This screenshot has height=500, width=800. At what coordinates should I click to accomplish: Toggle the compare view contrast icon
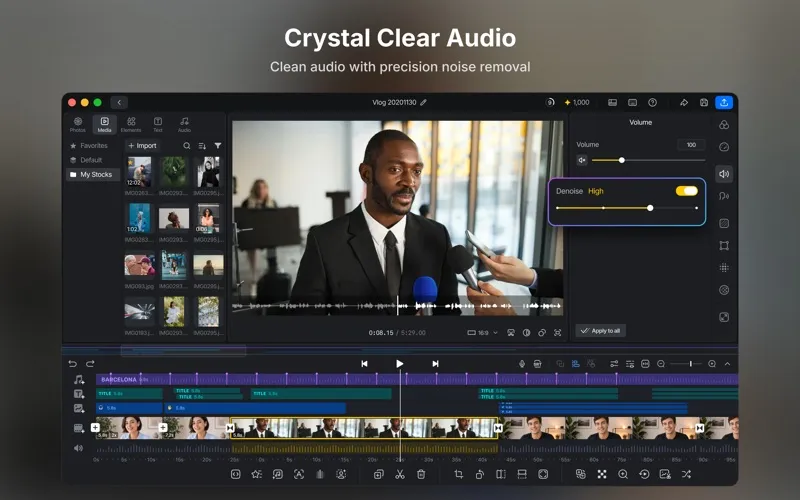(527, 333)
